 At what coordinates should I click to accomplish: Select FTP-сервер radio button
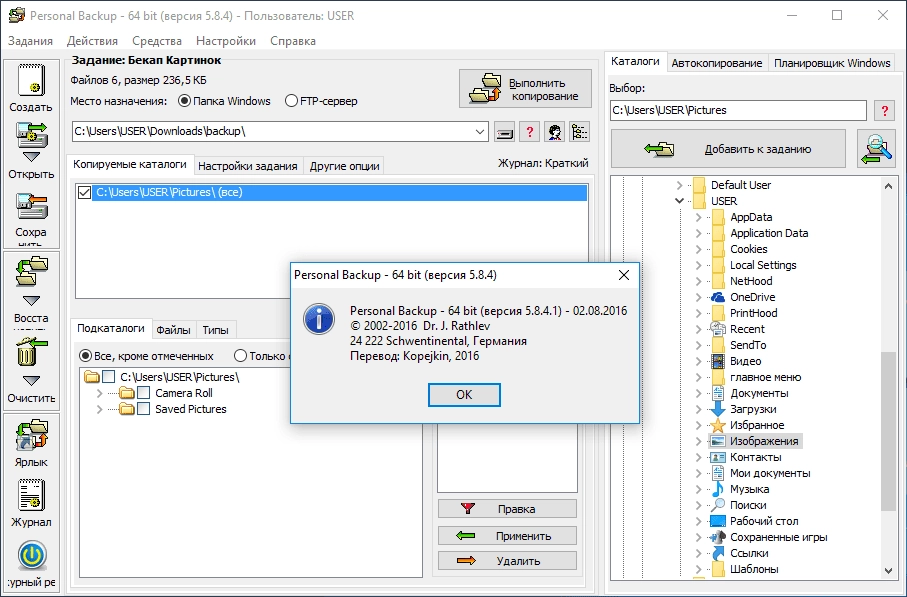(292, 101)
